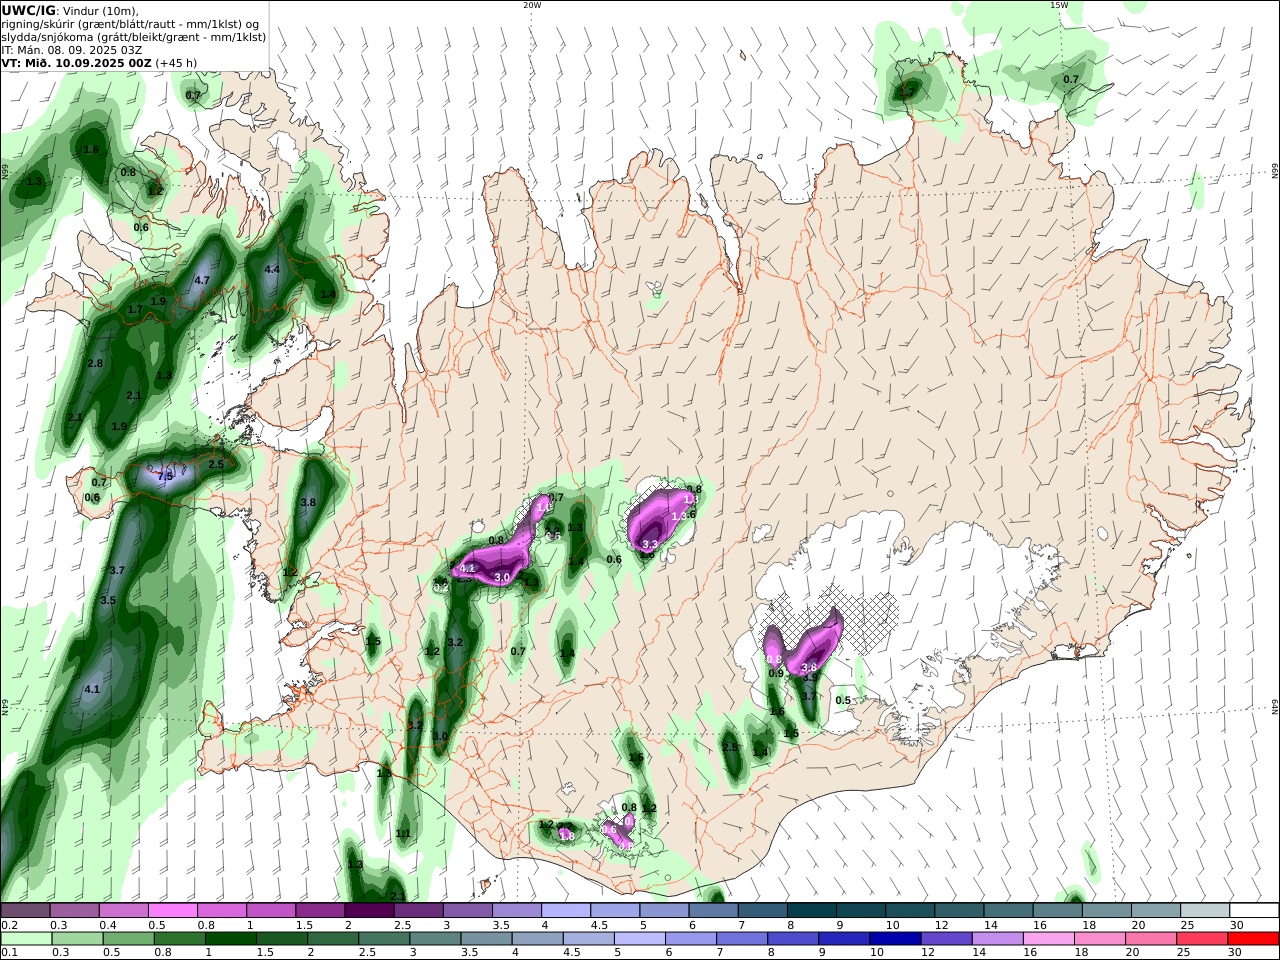
Task: Pick the pale grey snow swatch 25–30
Action: [x=1205, y=911]
